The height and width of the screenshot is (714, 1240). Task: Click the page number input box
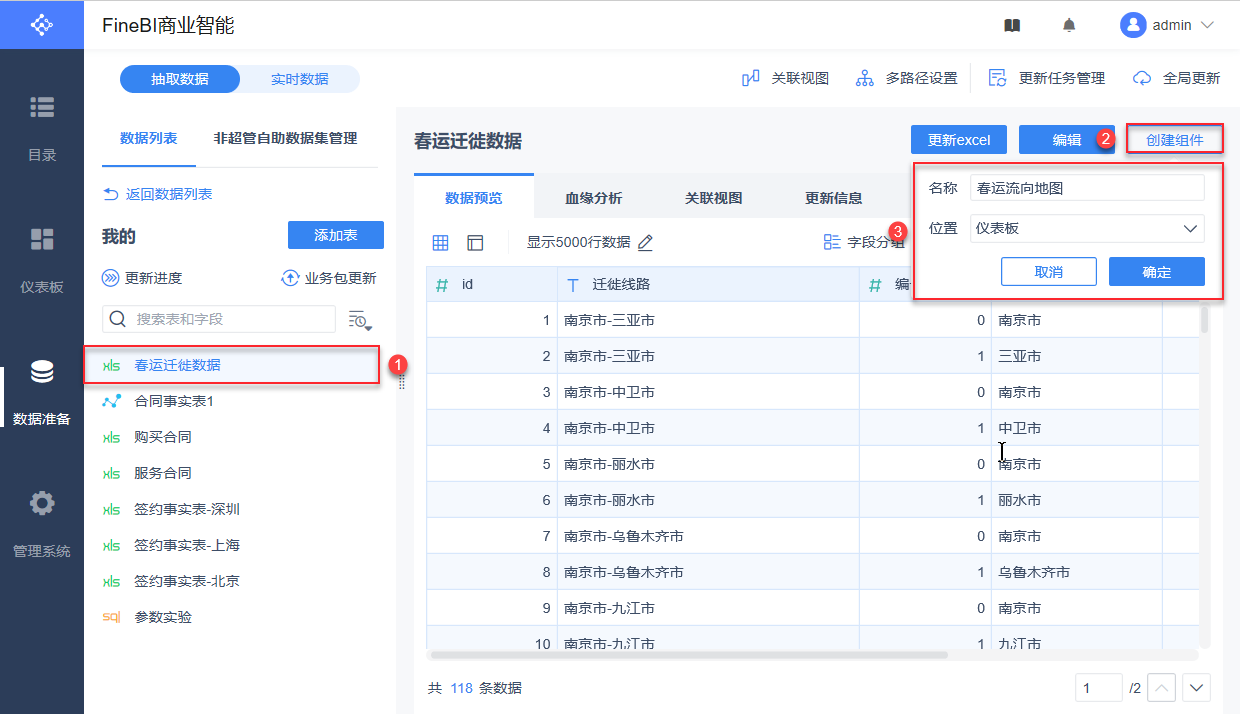[x=1099, y=688]
